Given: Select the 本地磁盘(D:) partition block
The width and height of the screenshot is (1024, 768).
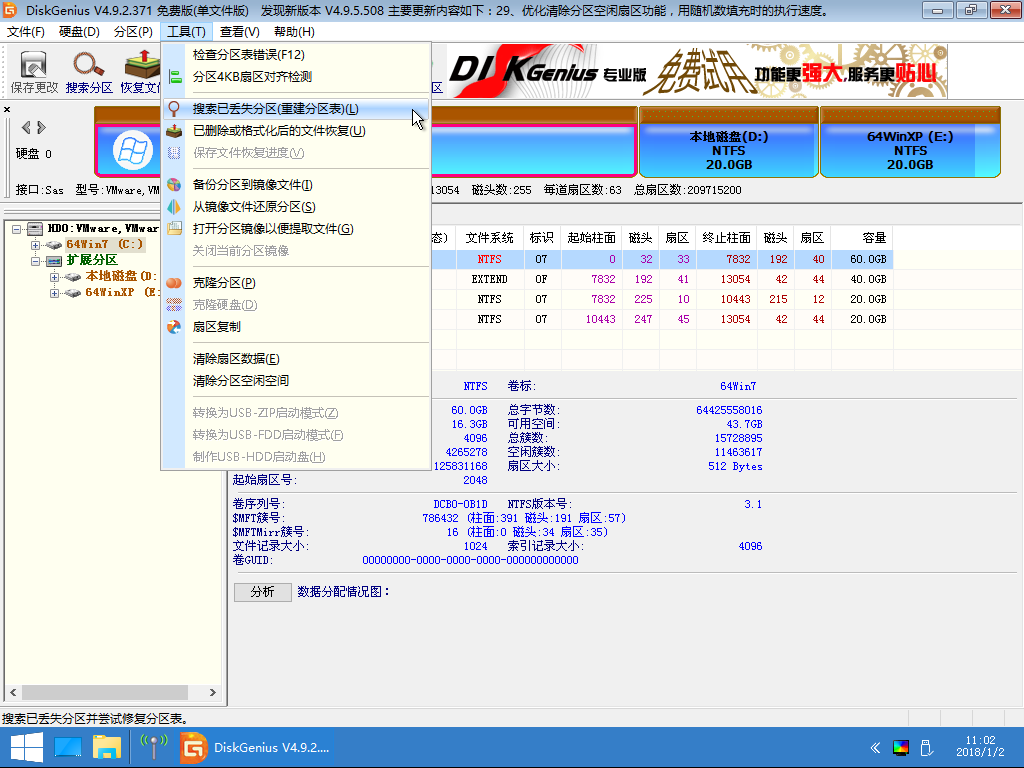Looking at the screenshot, I should [728, 150].
